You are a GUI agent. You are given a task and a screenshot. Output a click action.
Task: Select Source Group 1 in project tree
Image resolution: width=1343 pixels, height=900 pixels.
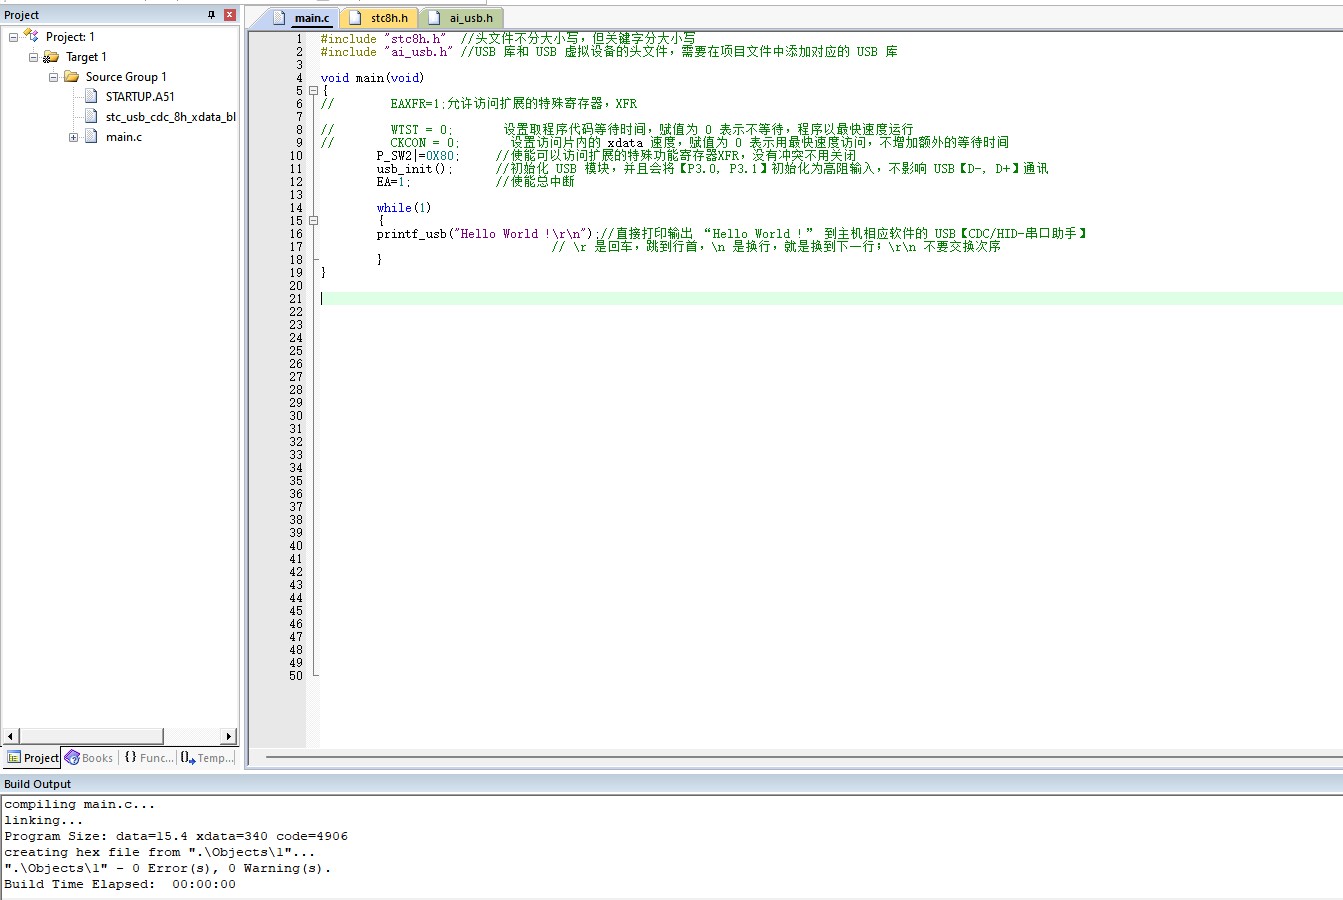(126, 77)
